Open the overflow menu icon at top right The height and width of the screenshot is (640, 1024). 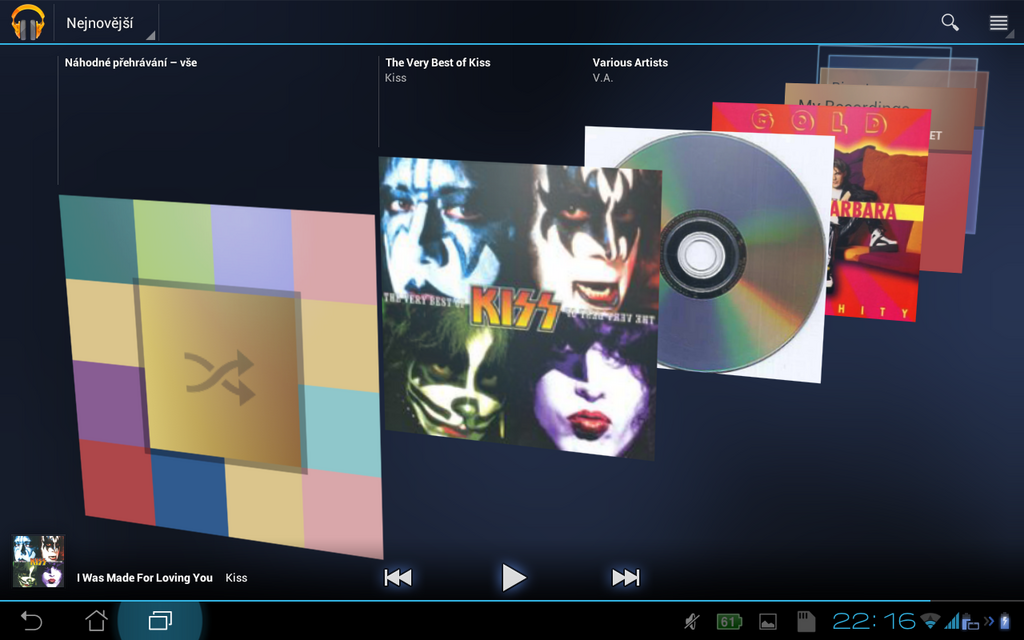coord(998,23)
